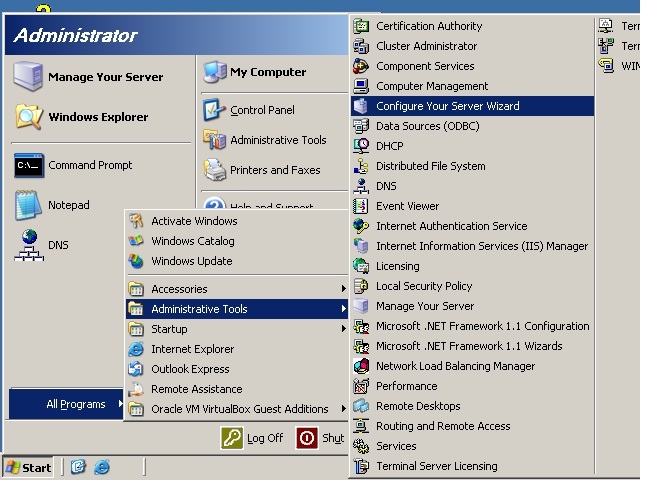Image resolution: width=645 pixels, height=485 pixels.
Task: Click the Performance icon
Action: click(361, 386)
